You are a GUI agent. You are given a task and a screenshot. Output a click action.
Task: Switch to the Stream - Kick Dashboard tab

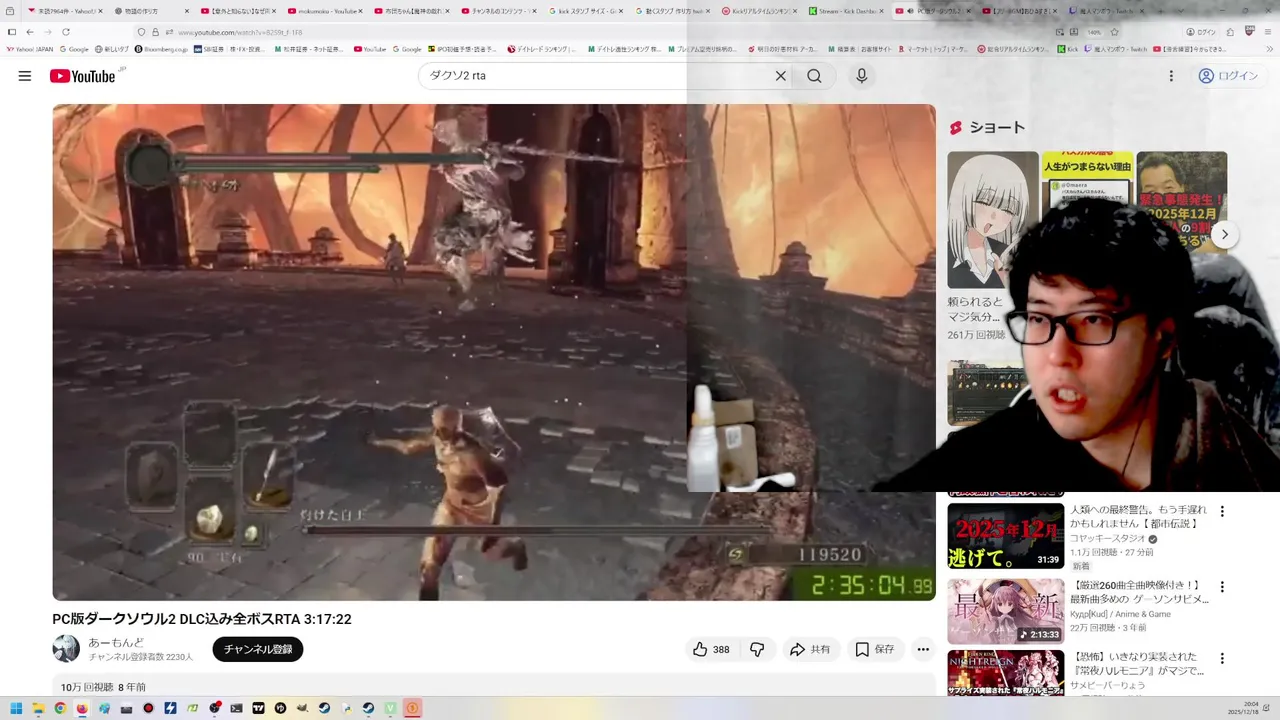(848, 11)
